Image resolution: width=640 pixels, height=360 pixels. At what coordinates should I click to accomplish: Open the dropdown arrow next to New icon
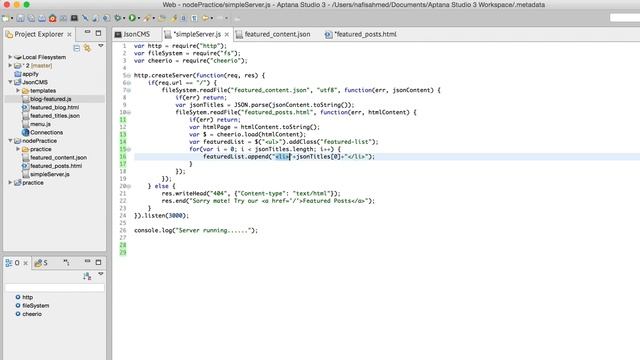(12, 18)
